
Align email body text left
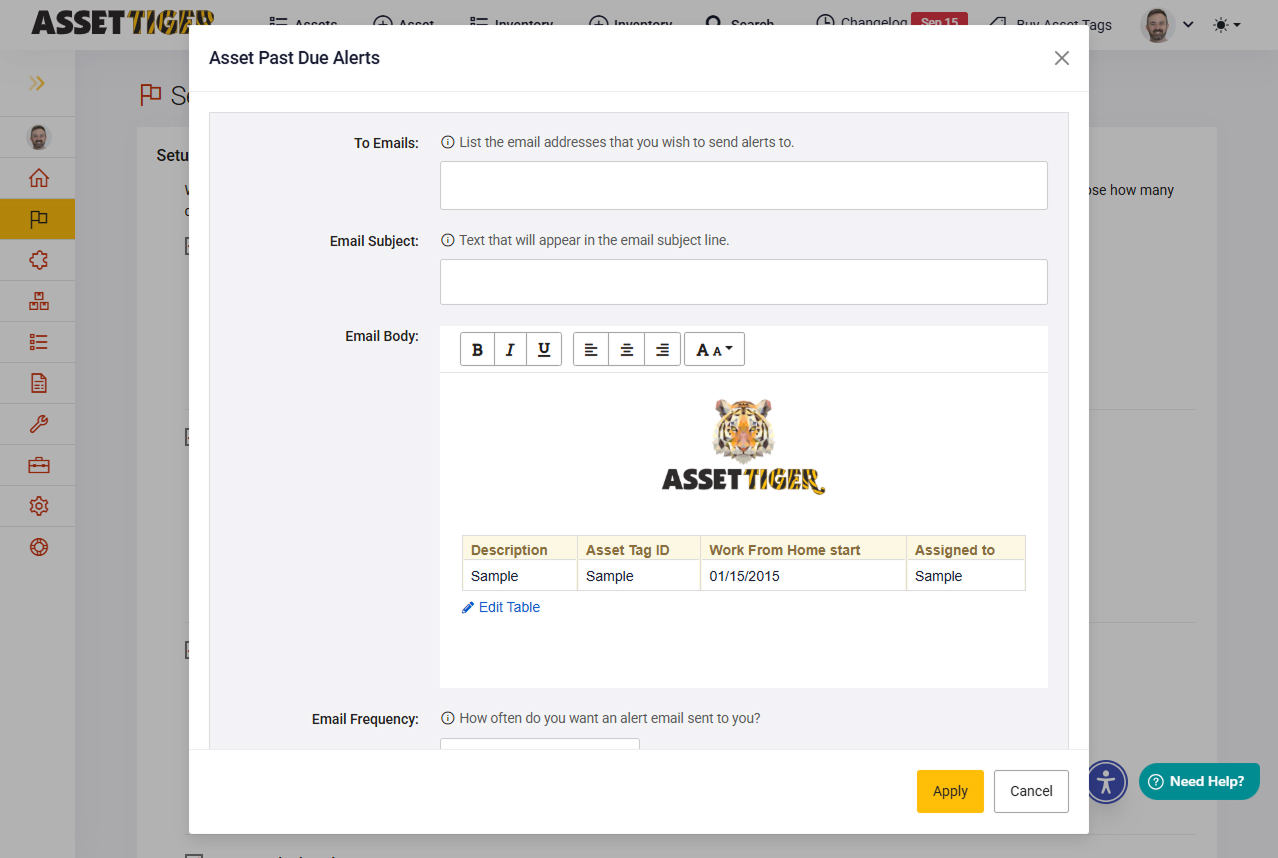pyautogui.click(x=591, y=349)
